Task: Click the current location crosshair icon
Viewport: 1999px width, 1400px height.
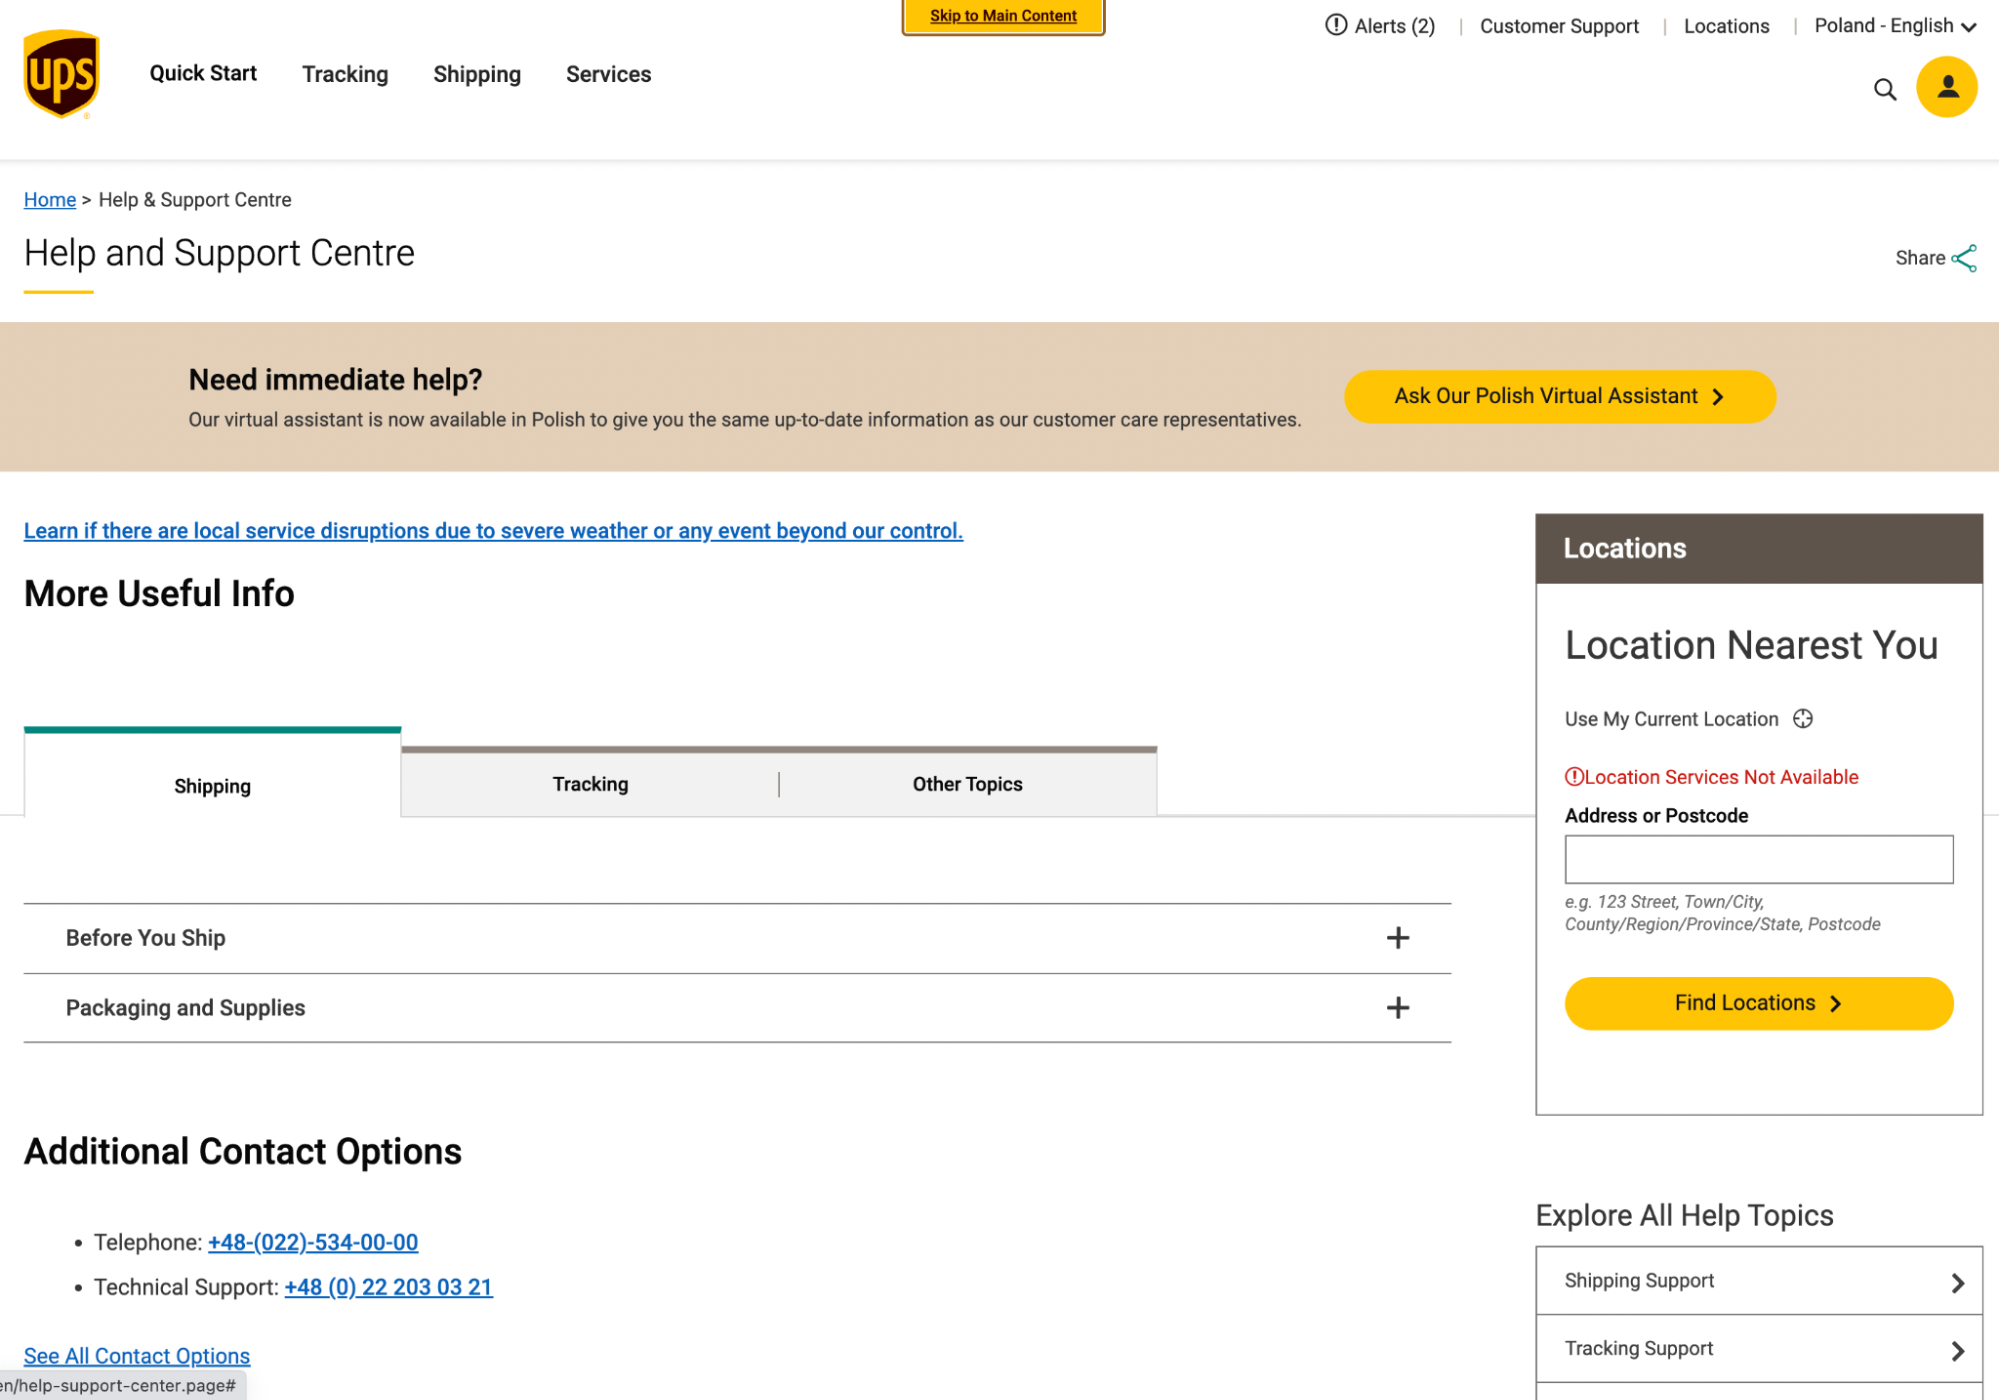Action: [x=1802, y=719]
